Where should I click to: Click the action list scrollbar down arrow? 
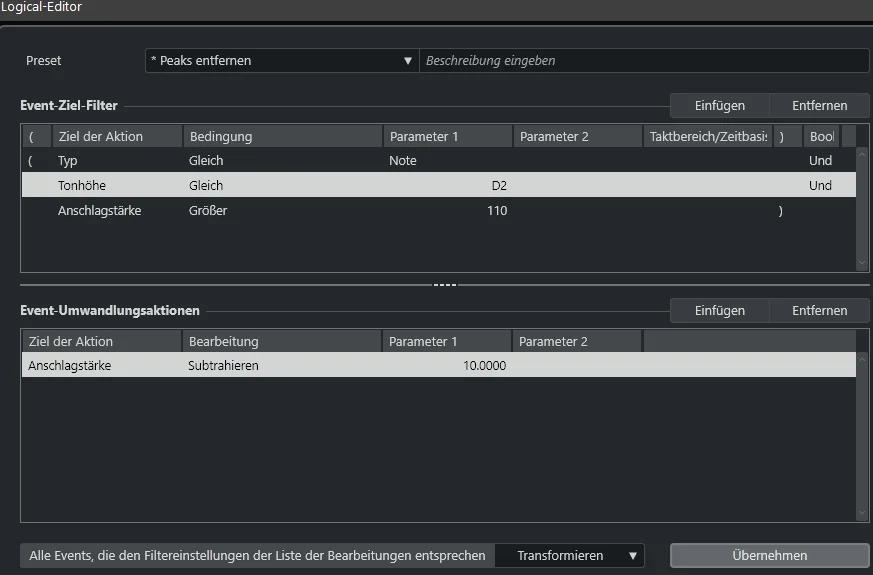(x=862, y=513)
